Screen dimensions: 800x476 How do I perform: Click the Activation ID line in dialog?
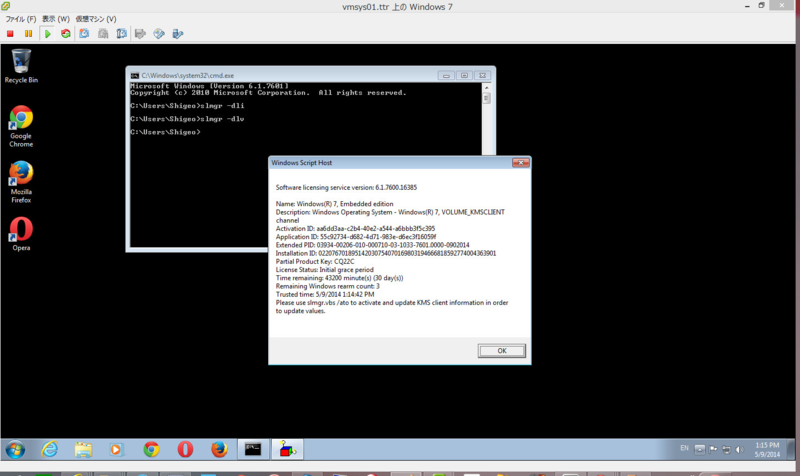355,229
